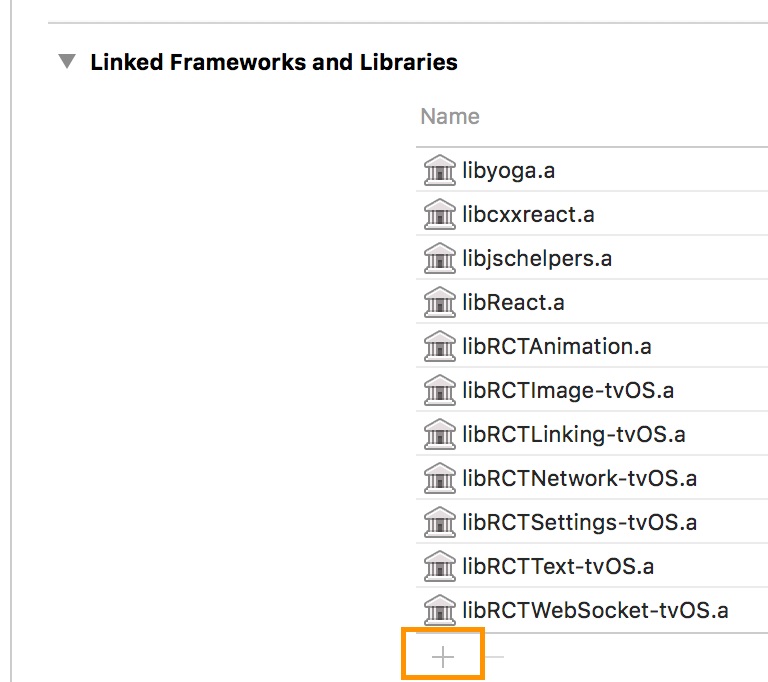Select the libjschelpers.a library icon
Viewport: 768px width, 682px height.
[439, 258]
